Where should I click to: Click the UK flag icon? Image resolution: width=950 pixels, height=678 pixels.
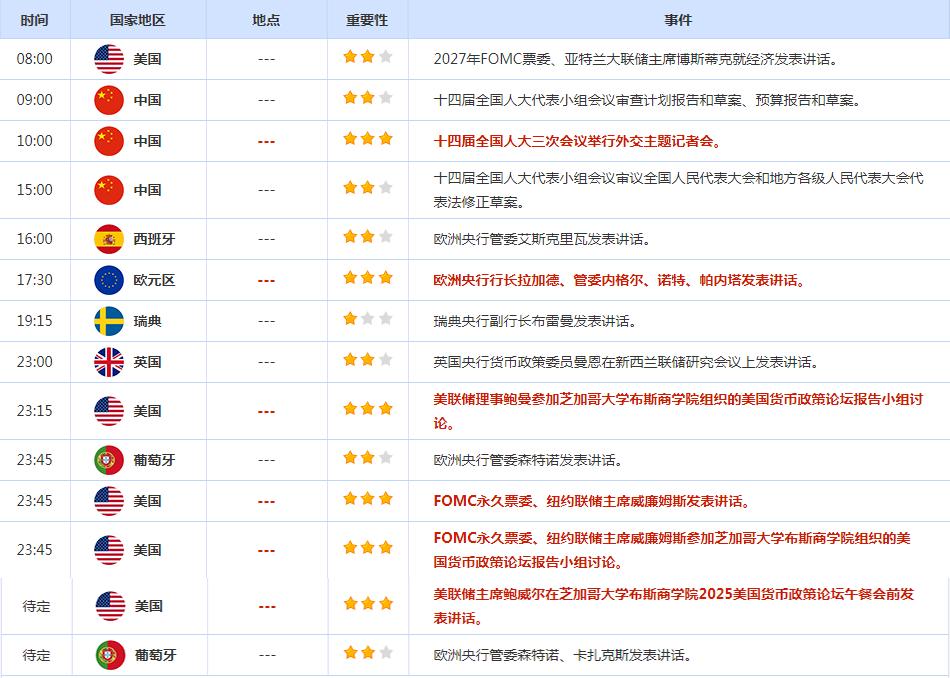pos(109,362)
